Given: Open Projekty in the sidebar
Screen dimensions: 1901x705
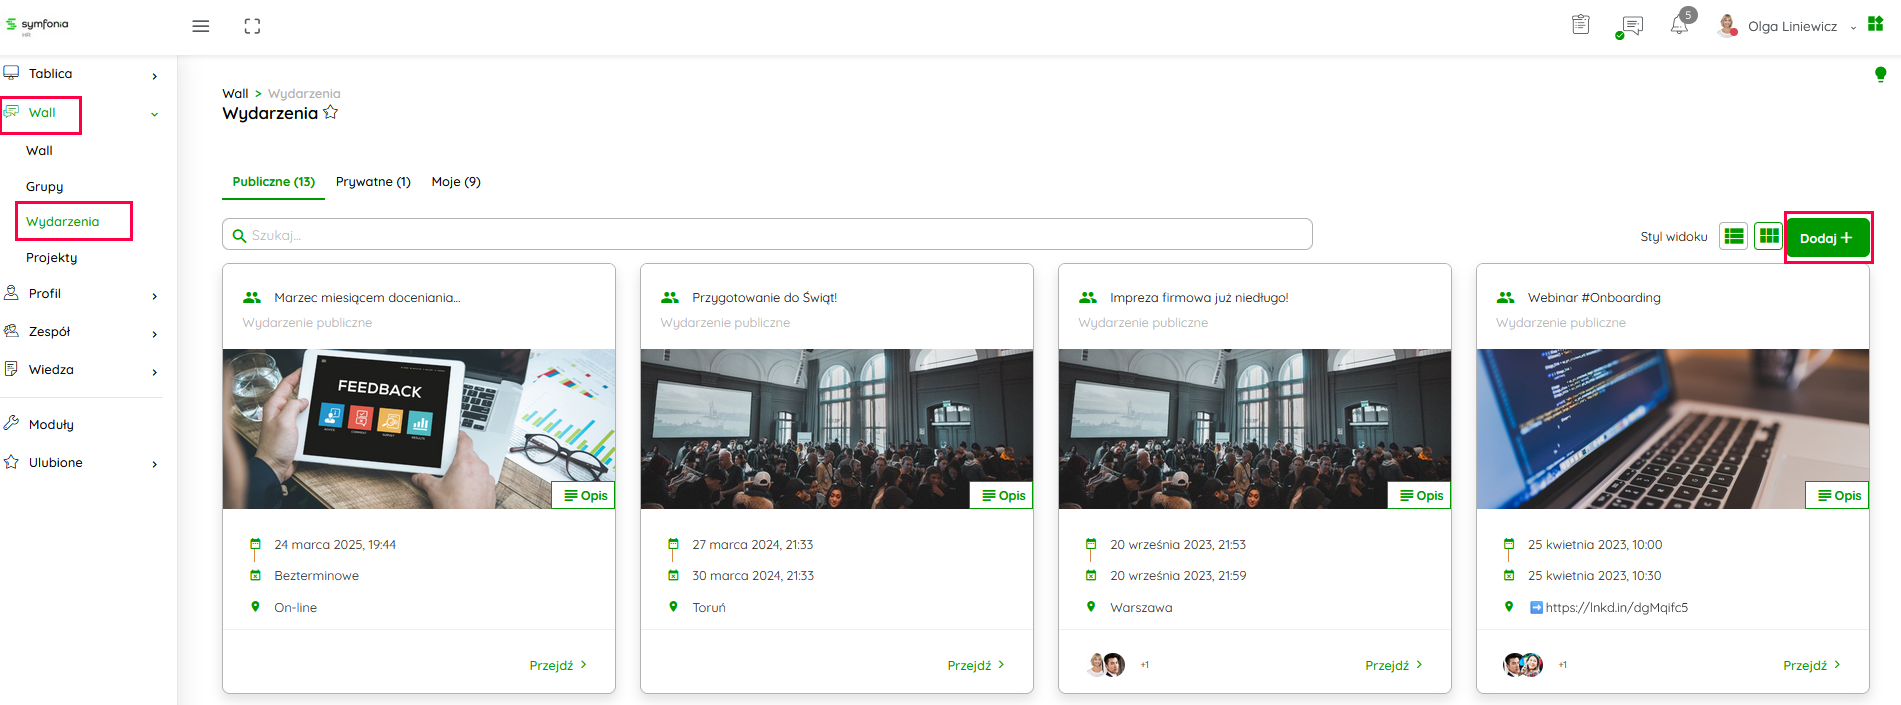Looking at the screenshot, I should [52, 258].
